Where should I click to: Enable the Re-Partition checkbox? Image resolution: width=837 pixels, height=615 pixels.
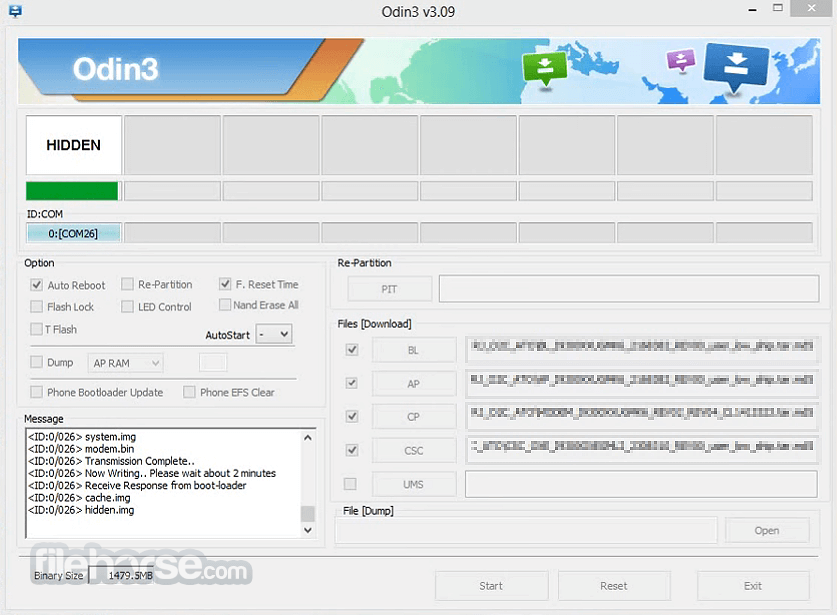[127, 284]
